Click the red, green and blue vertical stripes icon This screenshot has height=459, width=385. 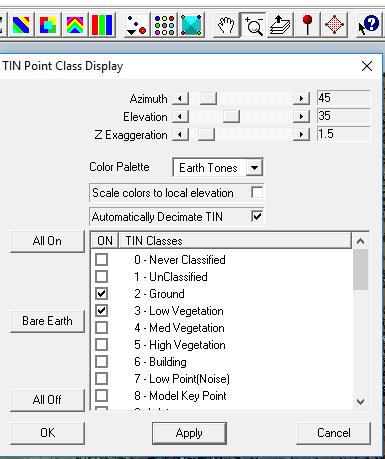[102, 25]
